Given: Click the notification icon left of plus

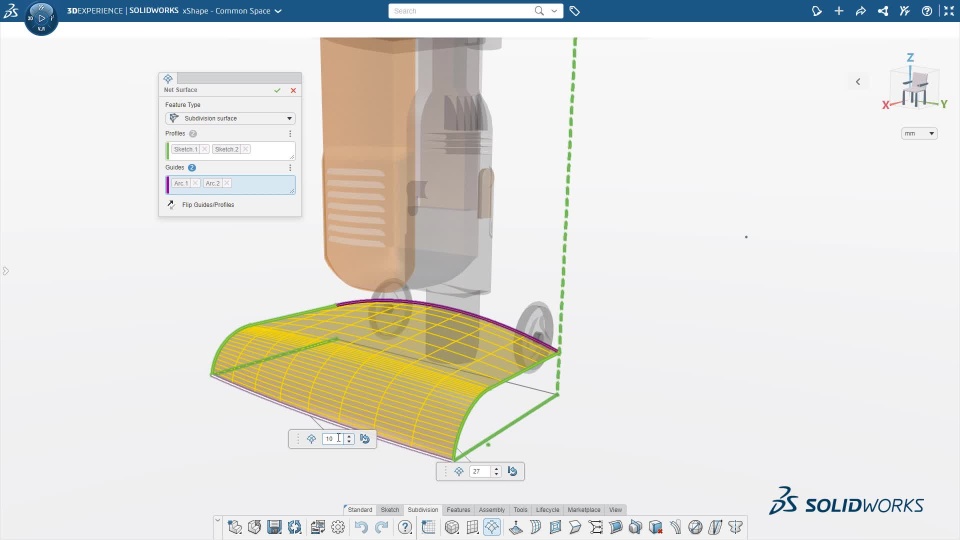Looking at the screenshot, I should 817,11.
